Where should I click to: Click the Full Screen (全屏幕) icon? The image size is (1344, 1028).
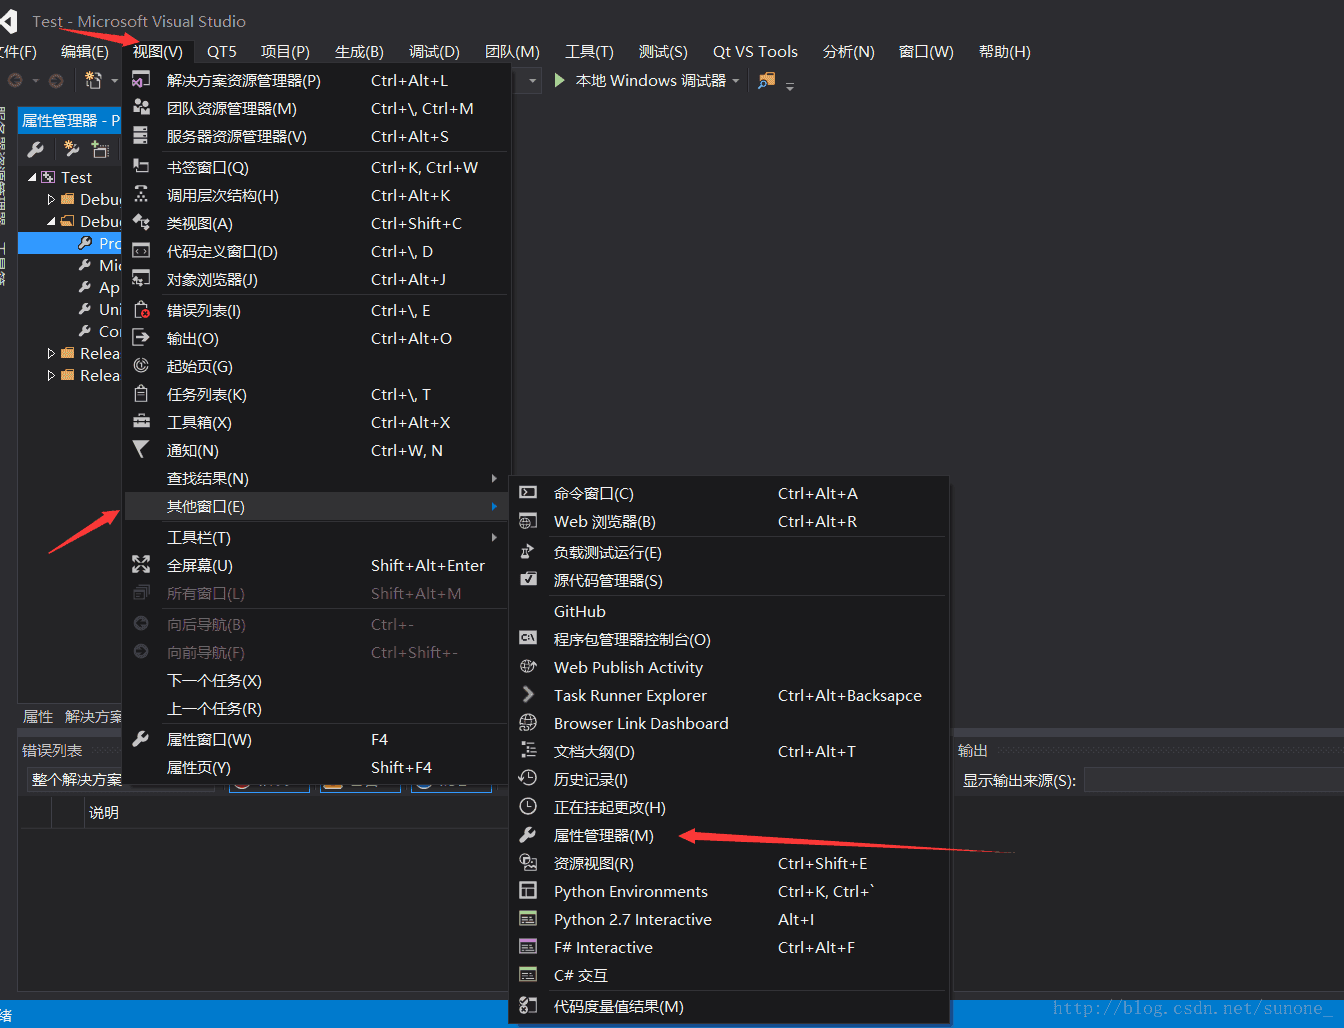141,564
